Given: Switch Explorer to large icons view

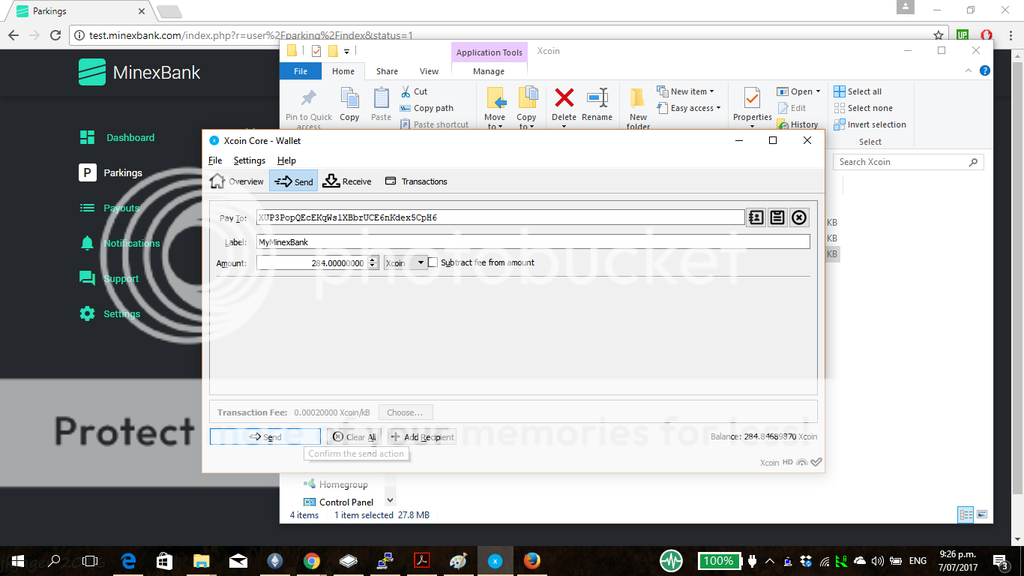Looking at the screenshot, I should click(x=982, y=515).
